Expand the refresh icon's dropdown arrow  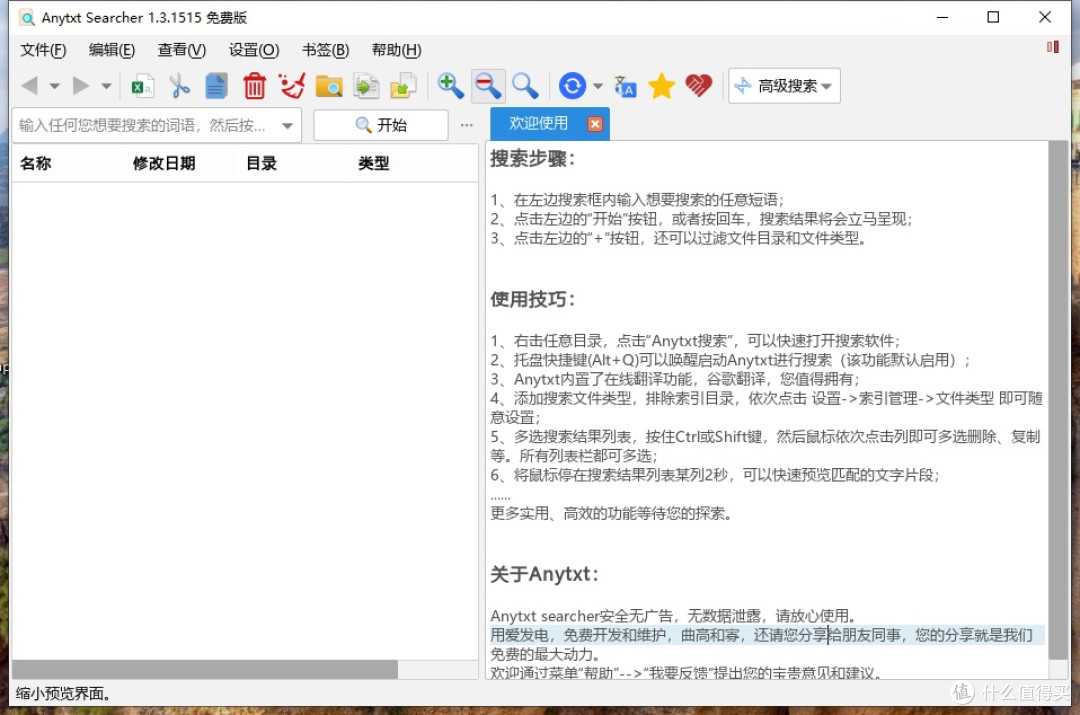point(598,86)
